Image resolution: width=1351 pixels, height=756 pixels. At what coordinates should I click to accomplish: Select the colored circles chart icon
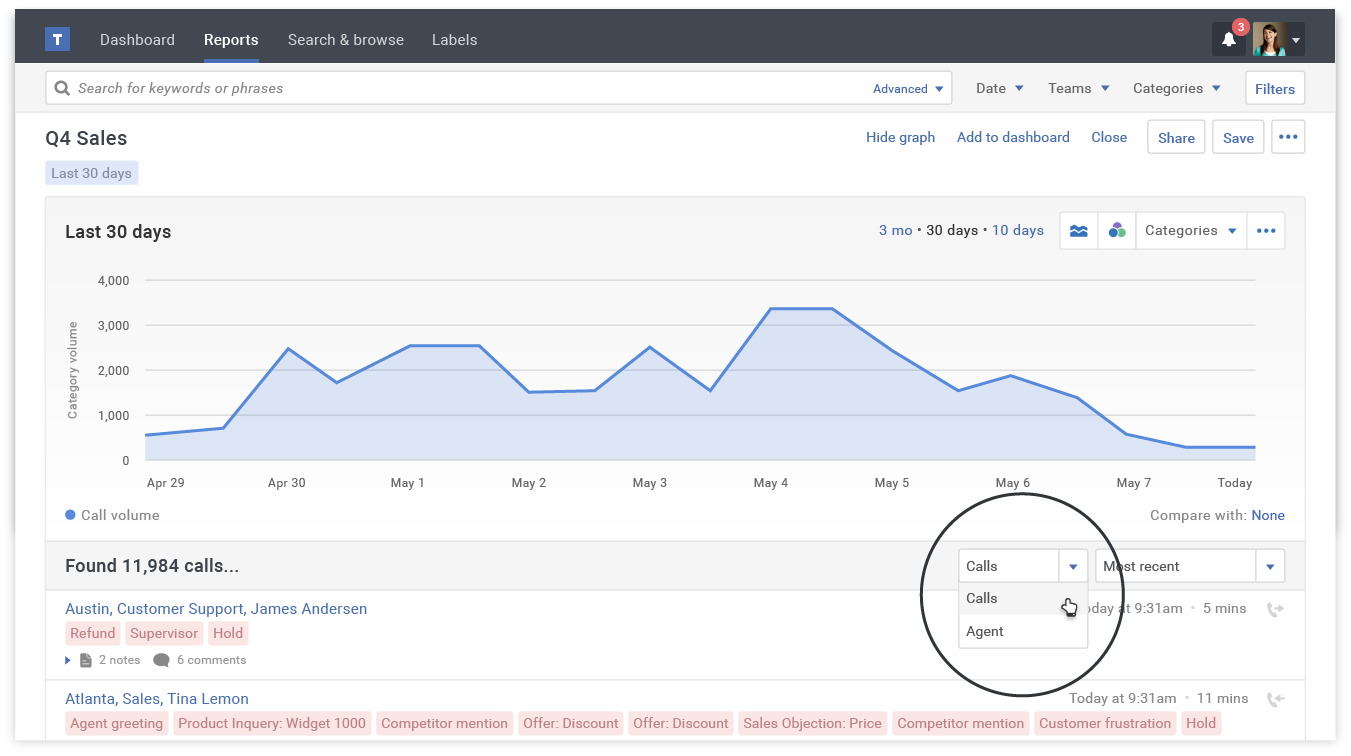click(1117, 231)
